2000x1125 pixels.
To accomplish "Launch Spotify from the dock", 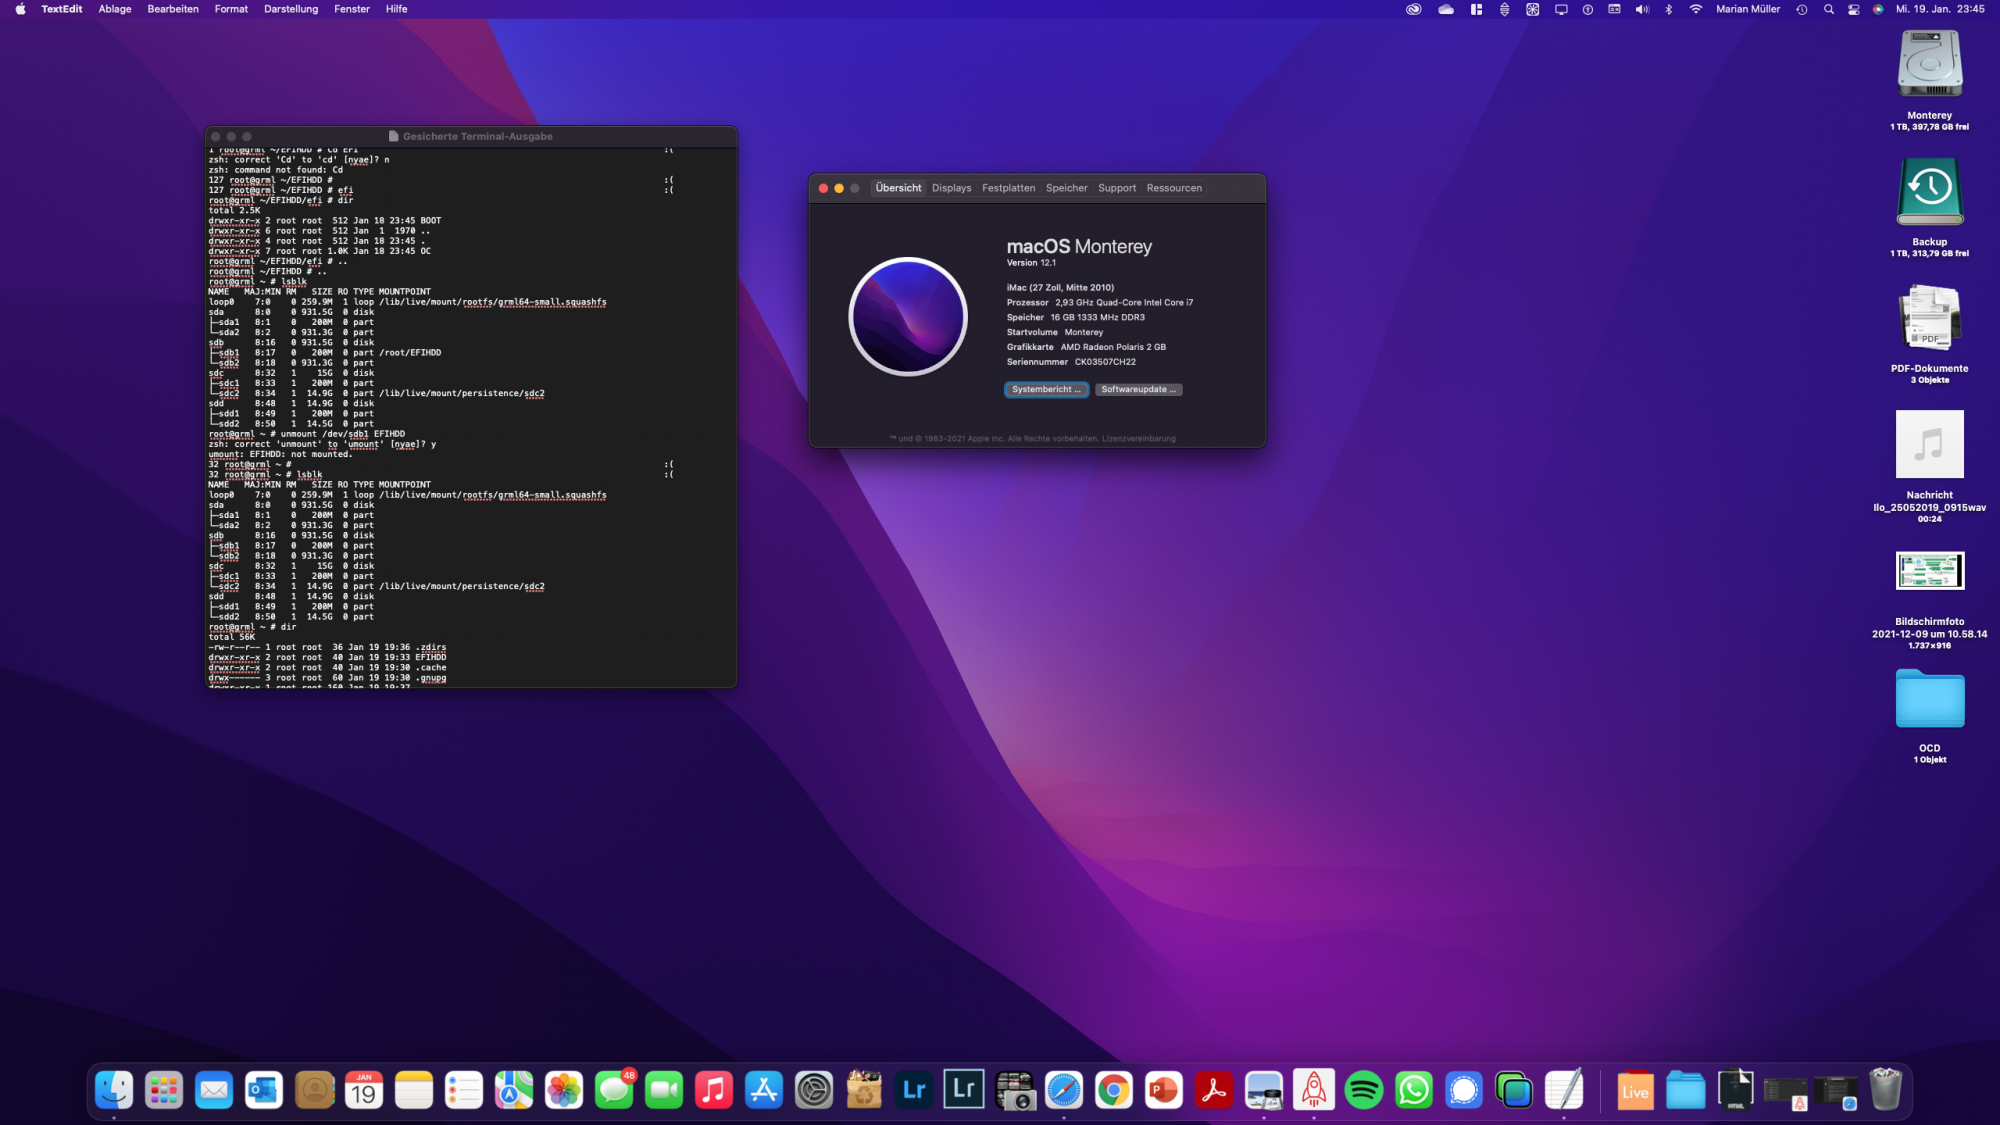I will coord(1364,1090).
